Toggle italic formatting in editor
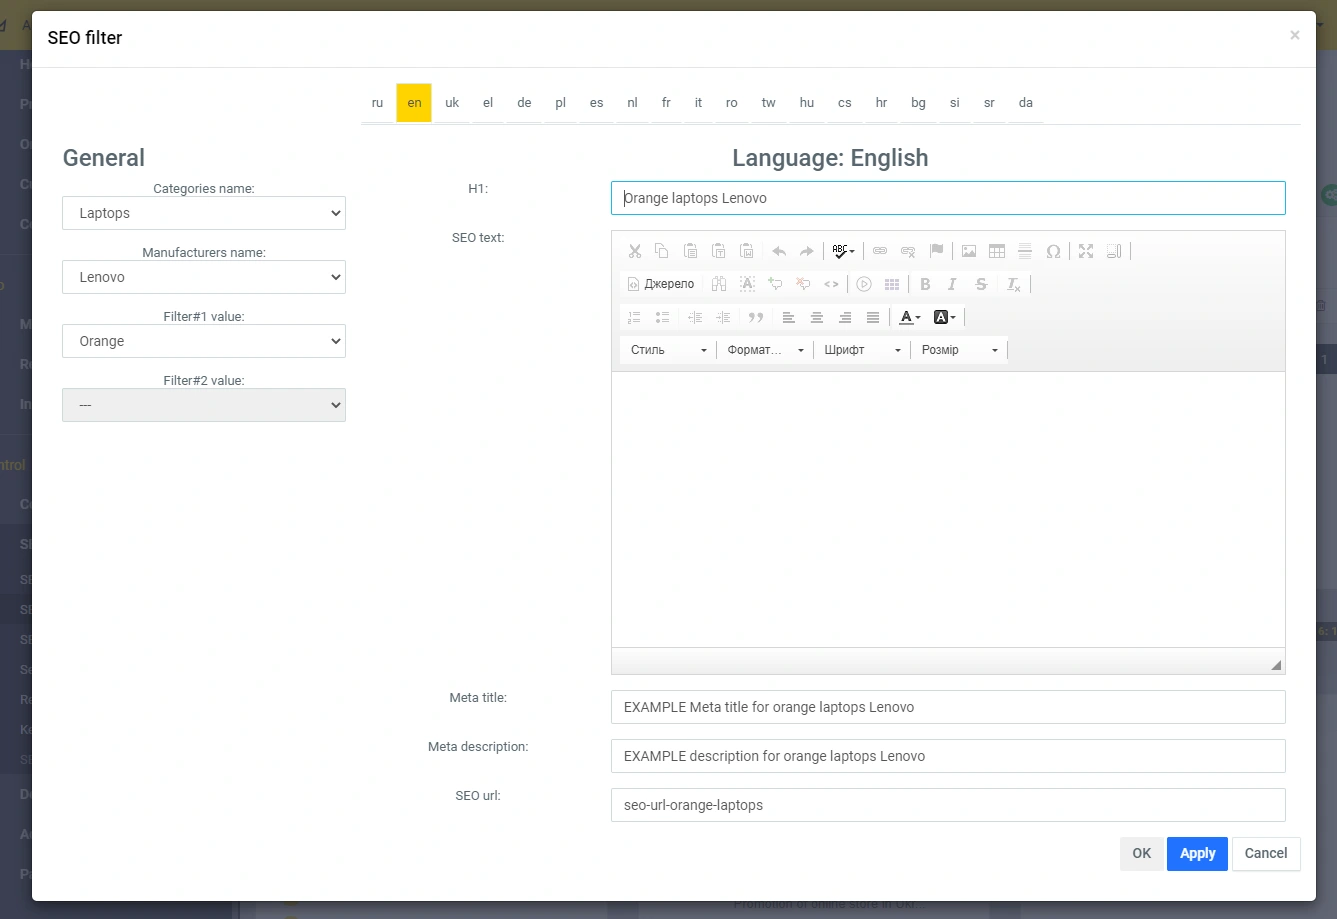 (x=952, y=284)
